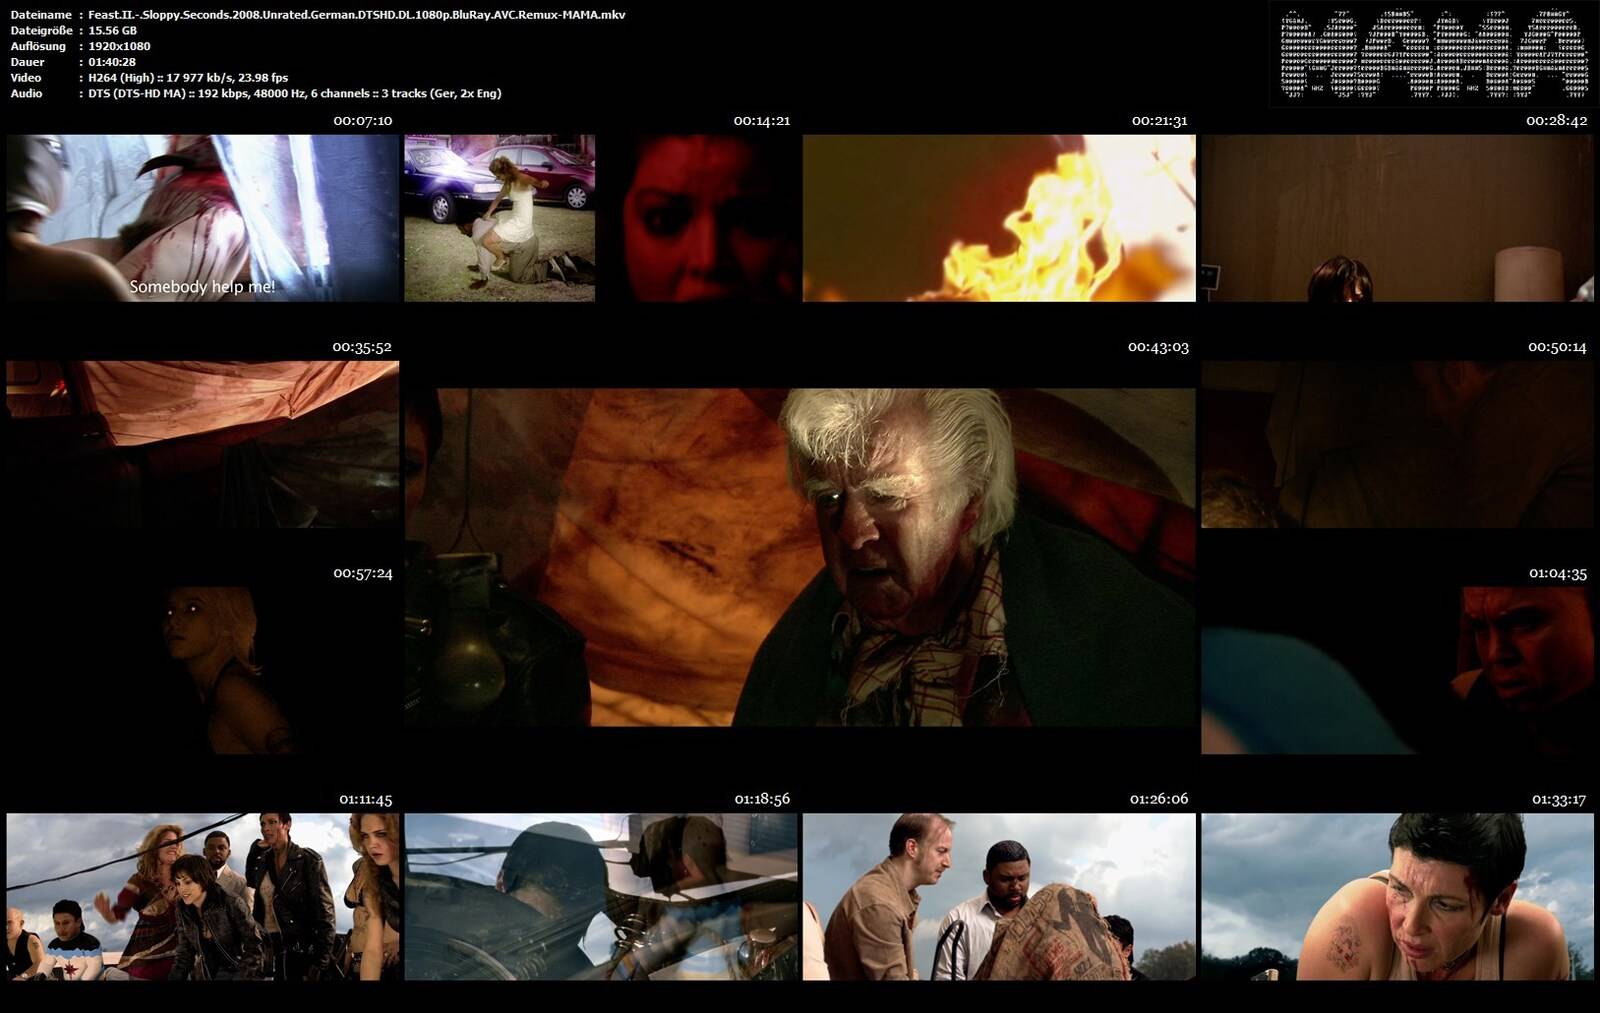
Task: Open the dark thumbnail at 00:50:14
Action: [1397, 444]
